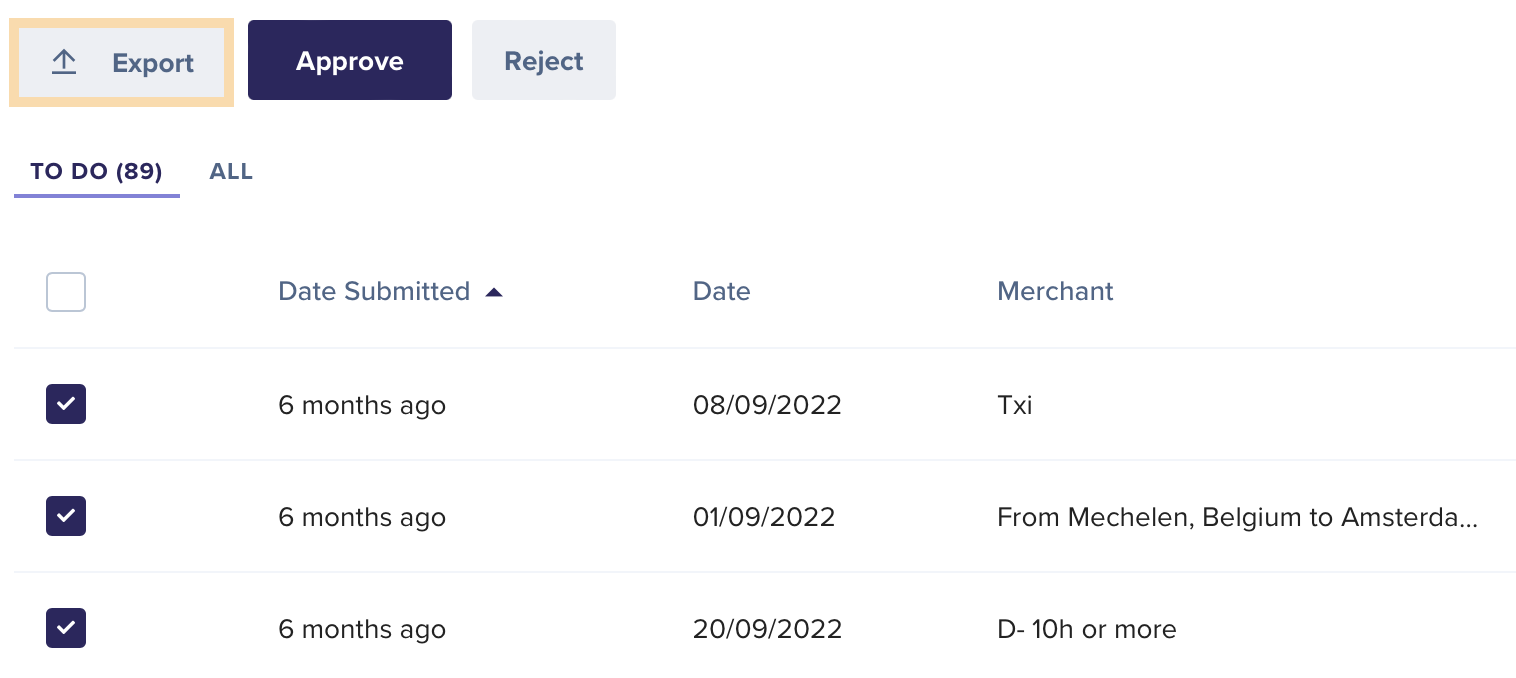
Task: Open the From Mechelen, Belgium expense
Action: point(1237,517)
